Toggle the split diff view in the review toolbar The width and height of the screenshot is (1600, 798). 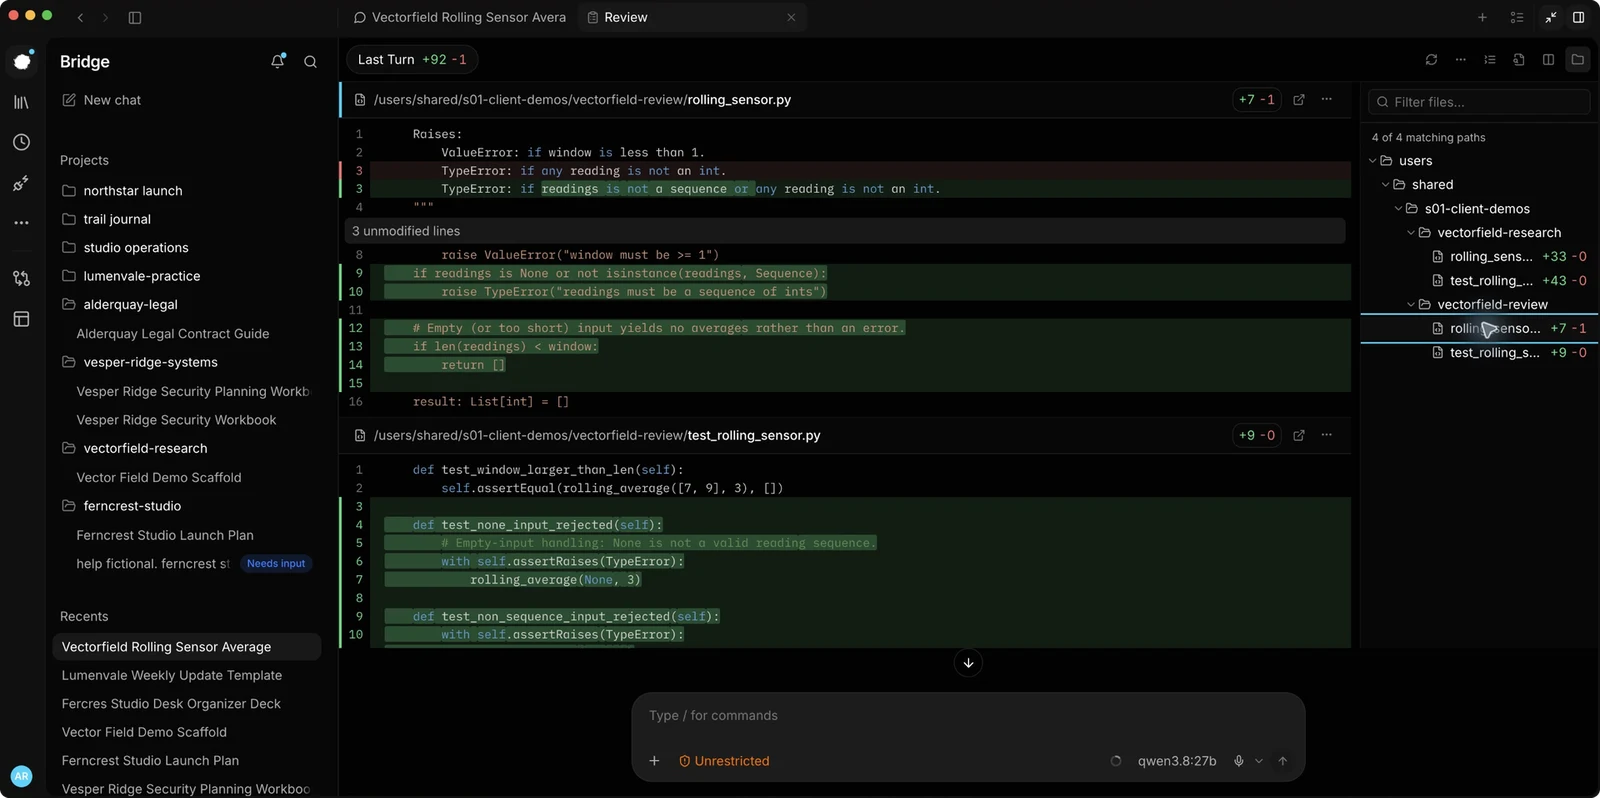pyautogui.click(x=1548, y=60)
